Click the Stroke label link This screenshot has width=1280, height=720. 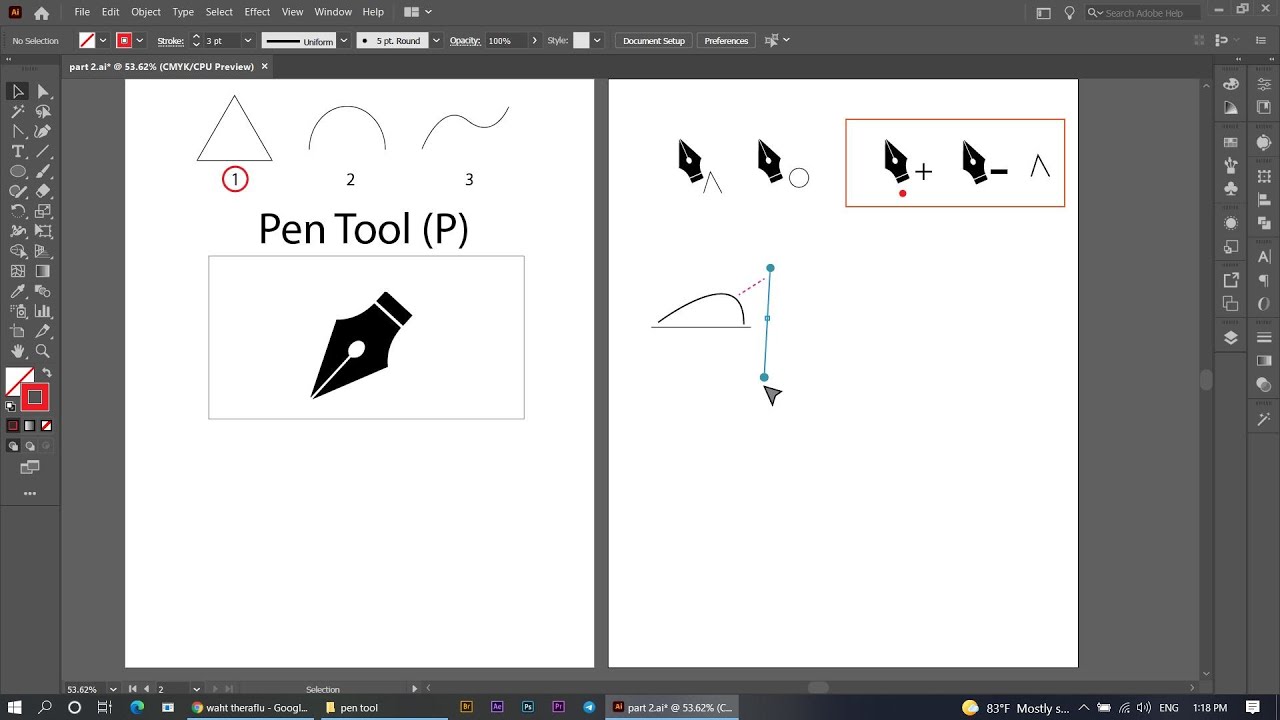click(171, 41)
